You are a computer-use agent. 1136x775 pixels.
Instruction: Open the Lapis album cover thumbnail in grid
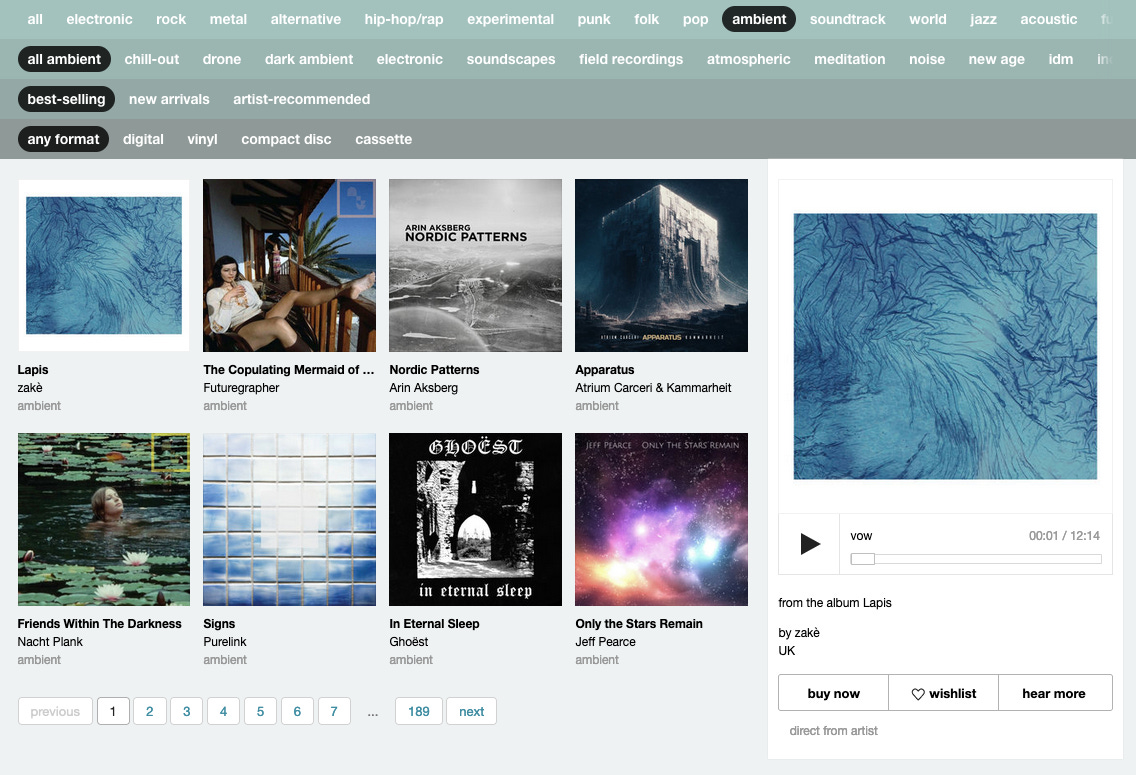[x=104, y=265]
